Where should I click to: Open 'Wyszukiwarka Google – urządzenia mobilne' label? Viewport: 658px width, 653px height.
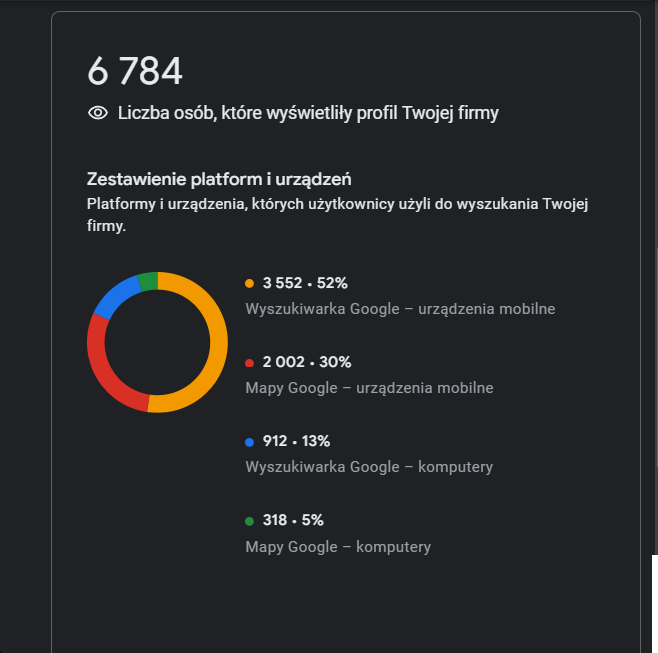[400, 309]
